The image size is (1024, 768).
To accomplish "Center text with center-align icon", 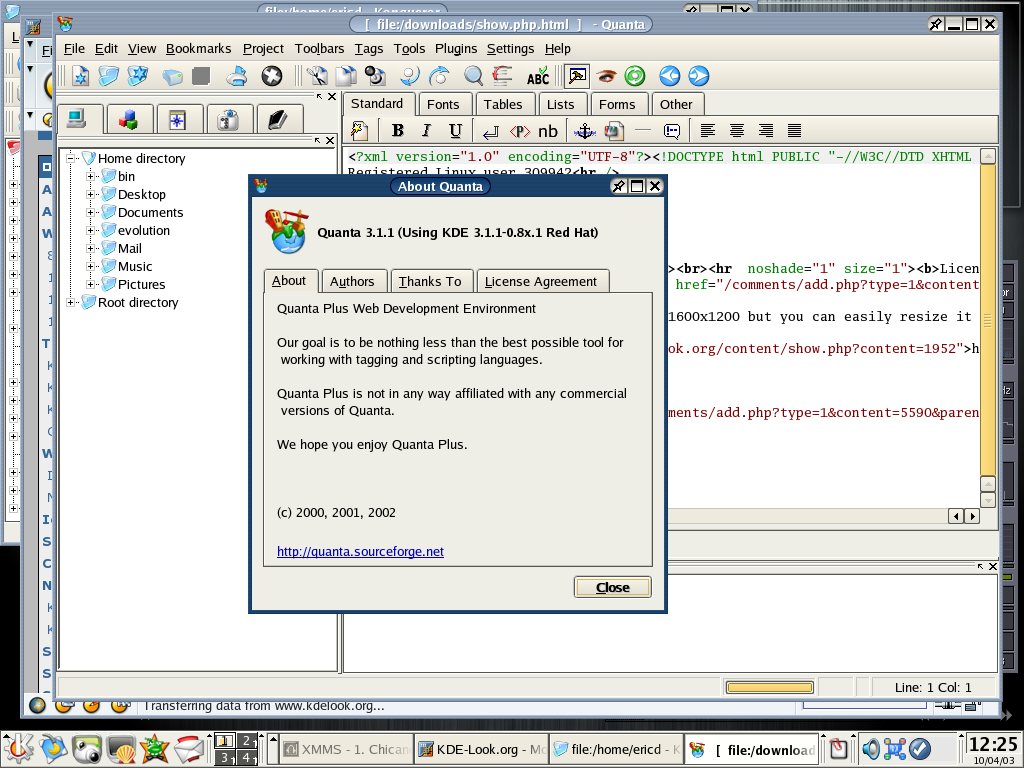I will click(x=737, y=131).
